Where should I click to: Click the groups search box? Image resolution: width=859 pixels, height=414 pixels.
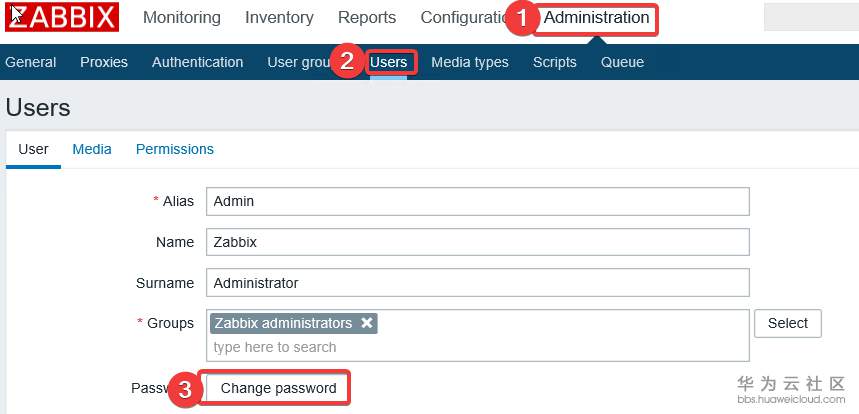coord(477,347)
